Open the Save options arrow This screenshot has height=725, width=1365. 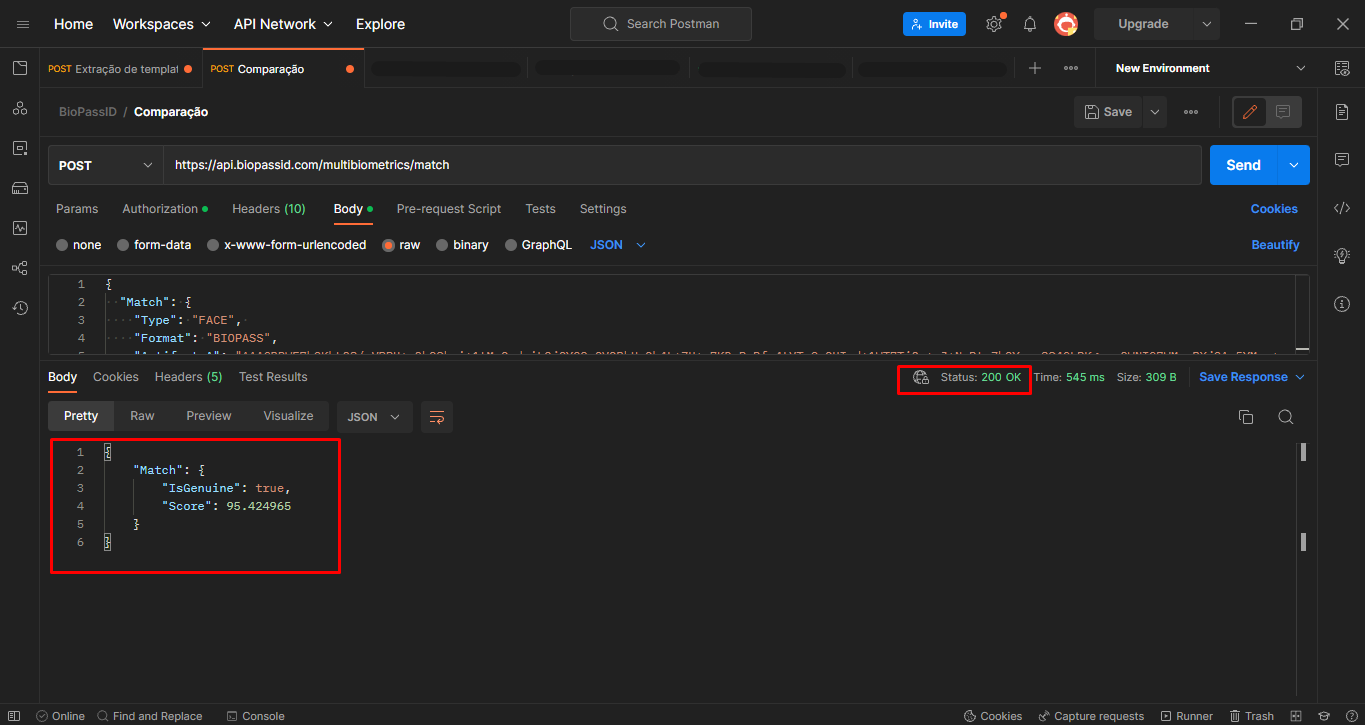(1155, 112)
